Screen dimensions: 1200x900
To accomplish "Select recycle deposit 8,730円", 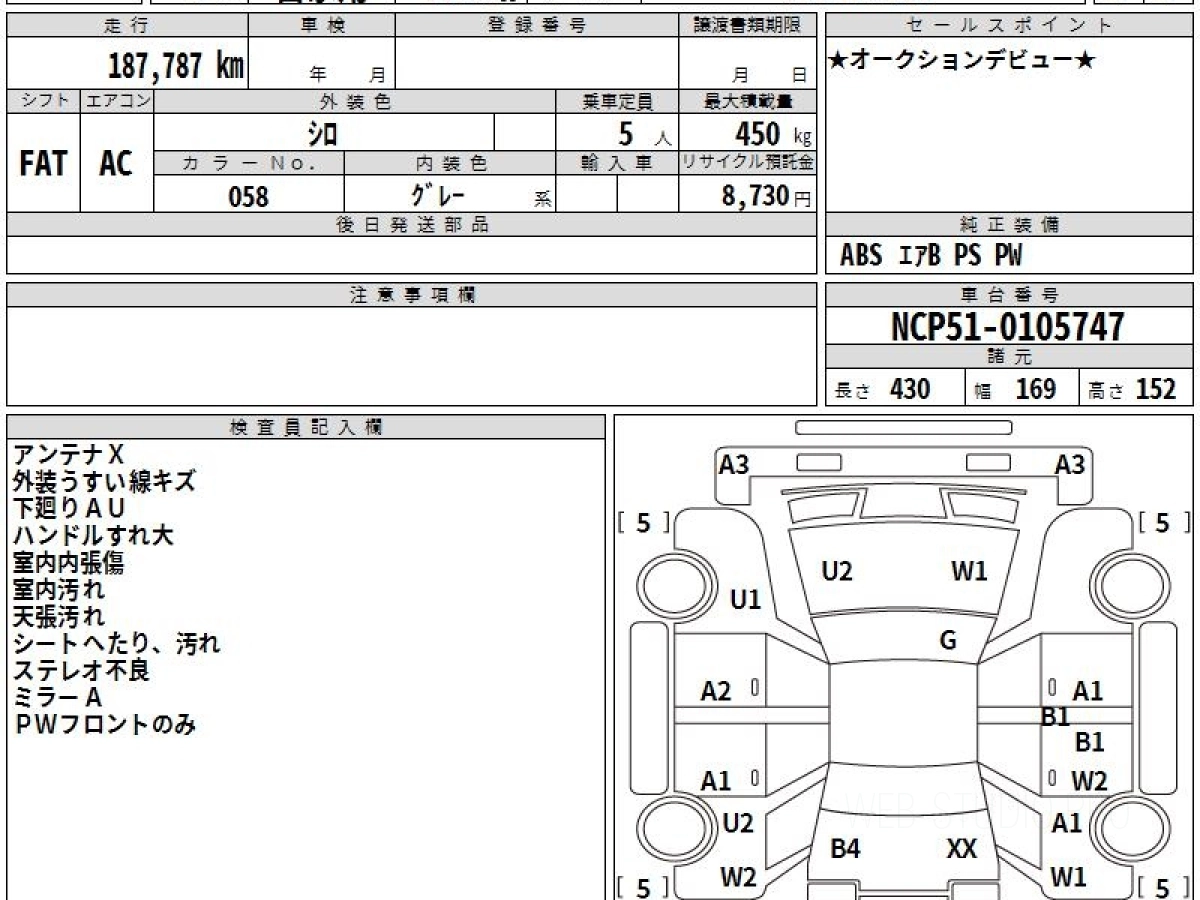I will click(x=767, y=196).
